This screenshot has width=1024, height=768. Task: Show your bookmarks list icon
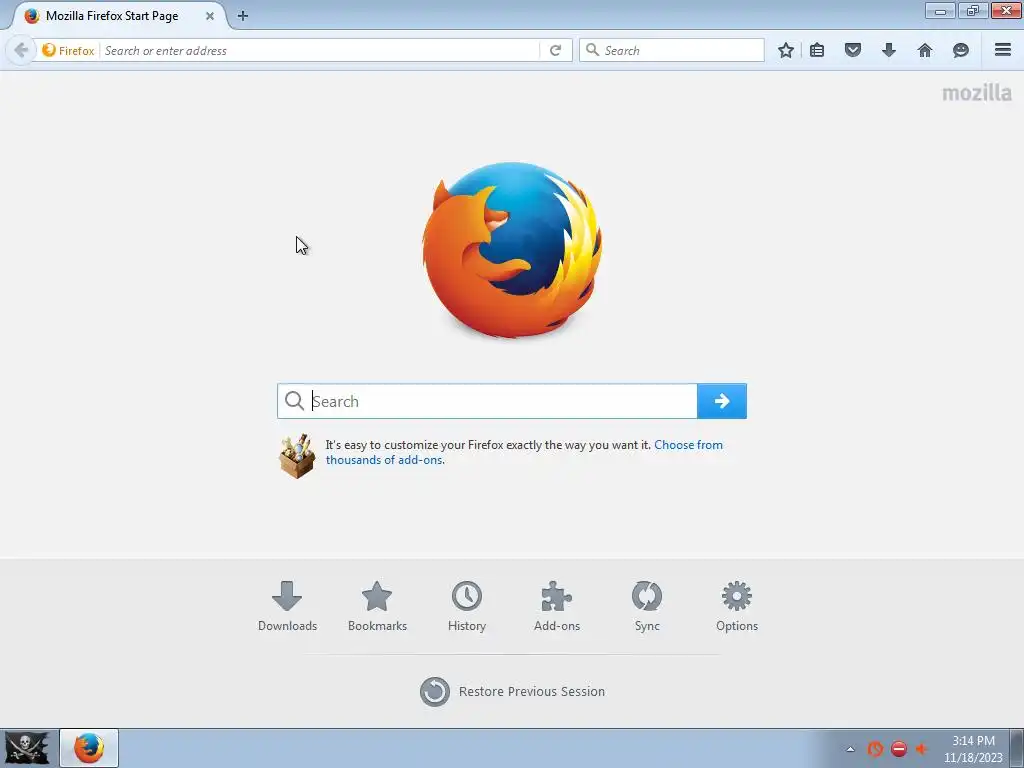point(816,50)
